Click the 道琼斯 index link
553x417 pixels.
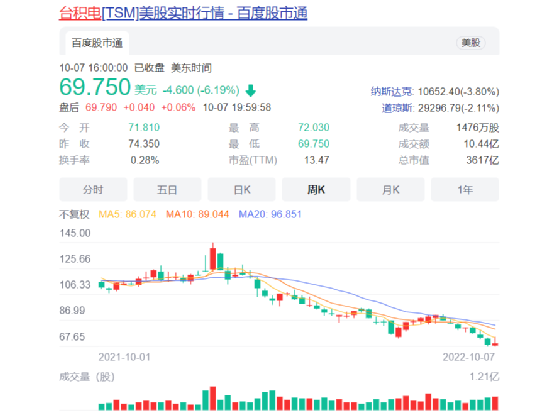397,108
